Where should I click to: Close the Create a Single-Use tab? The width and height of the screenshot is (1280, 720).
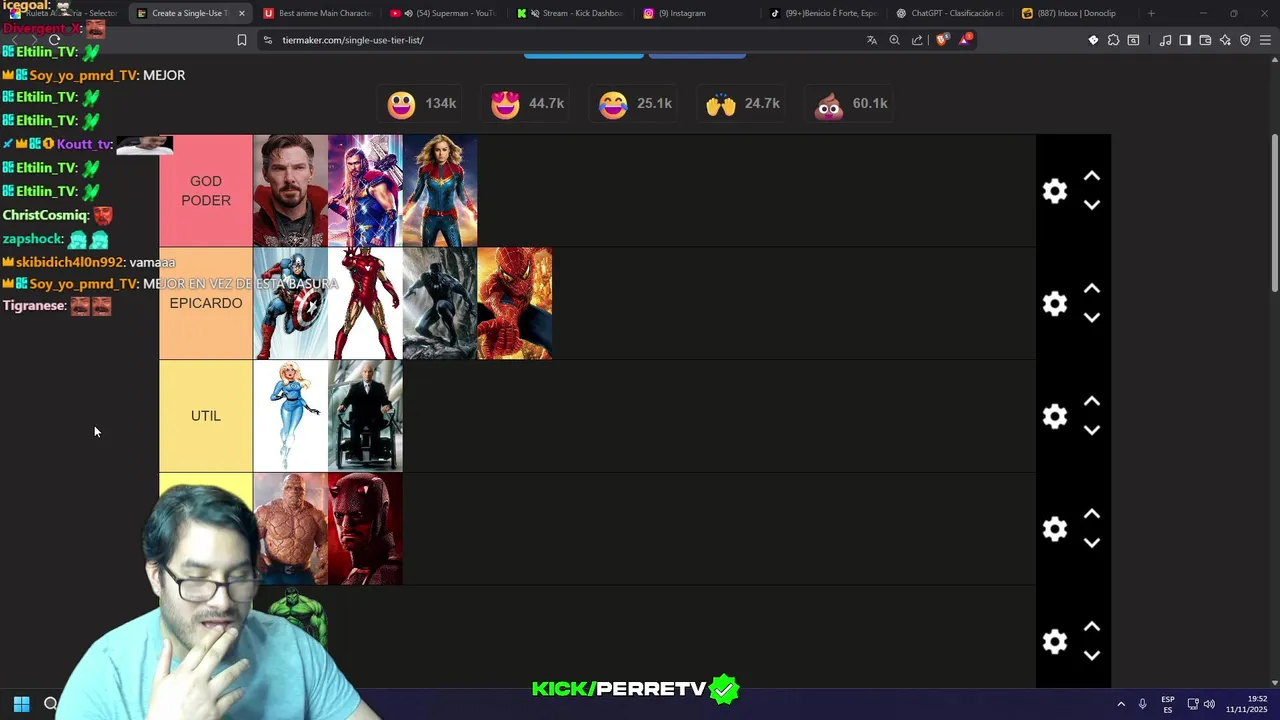pyautogui.click(x=241, y=13)
